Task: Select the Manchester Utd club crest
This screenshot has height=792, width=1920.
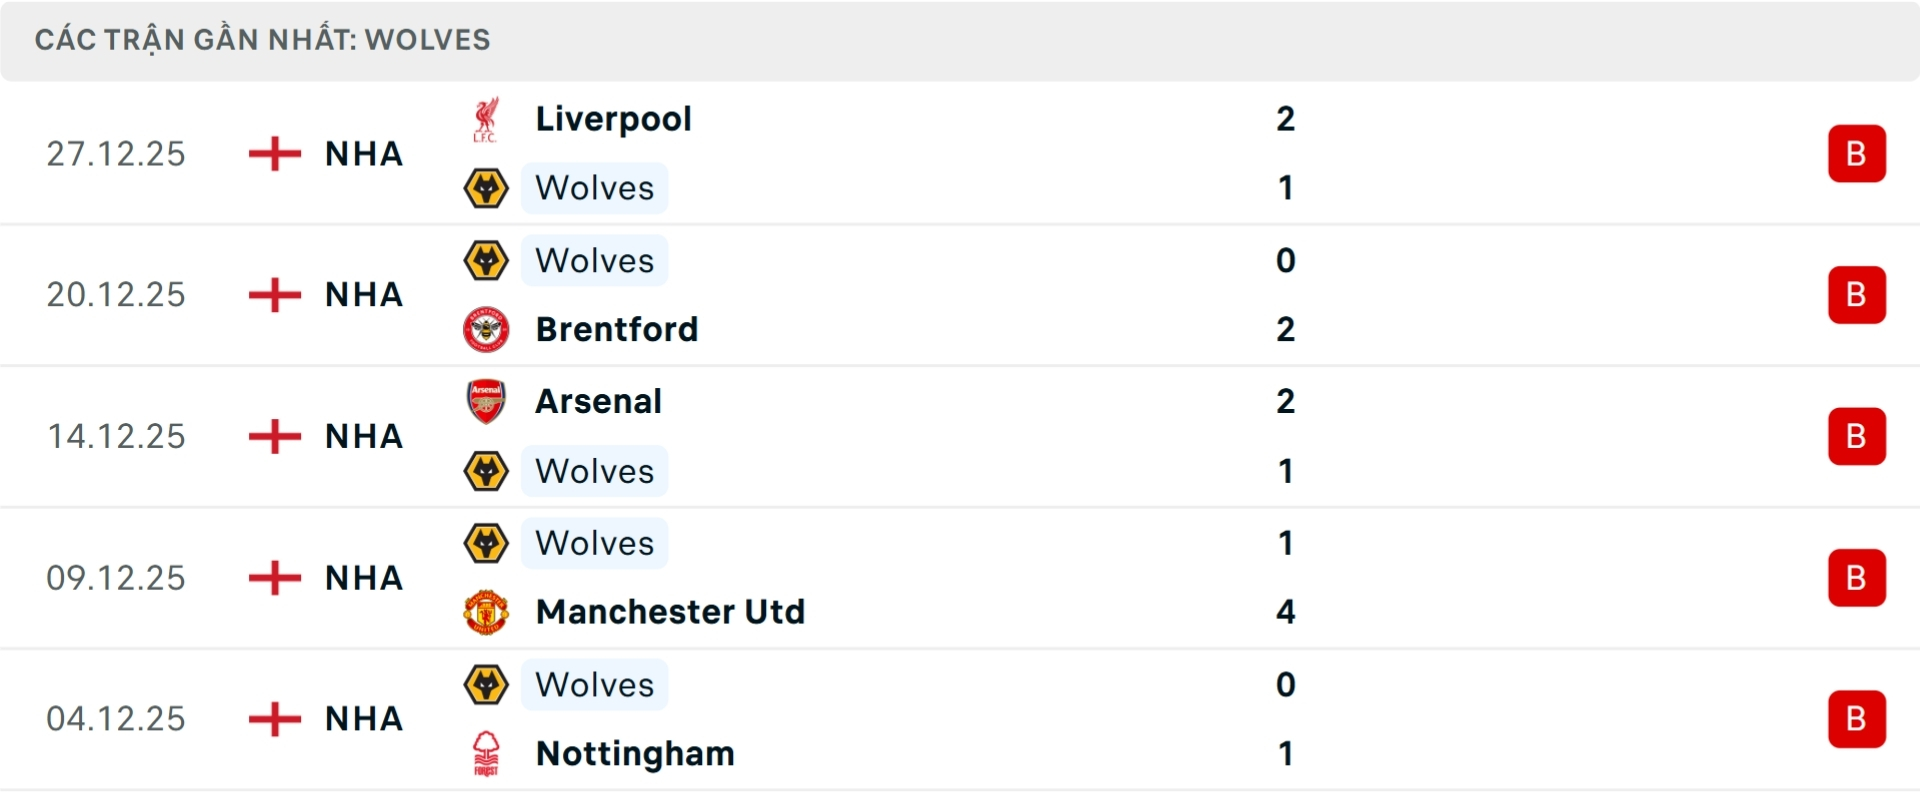Action: coord(487,612)
